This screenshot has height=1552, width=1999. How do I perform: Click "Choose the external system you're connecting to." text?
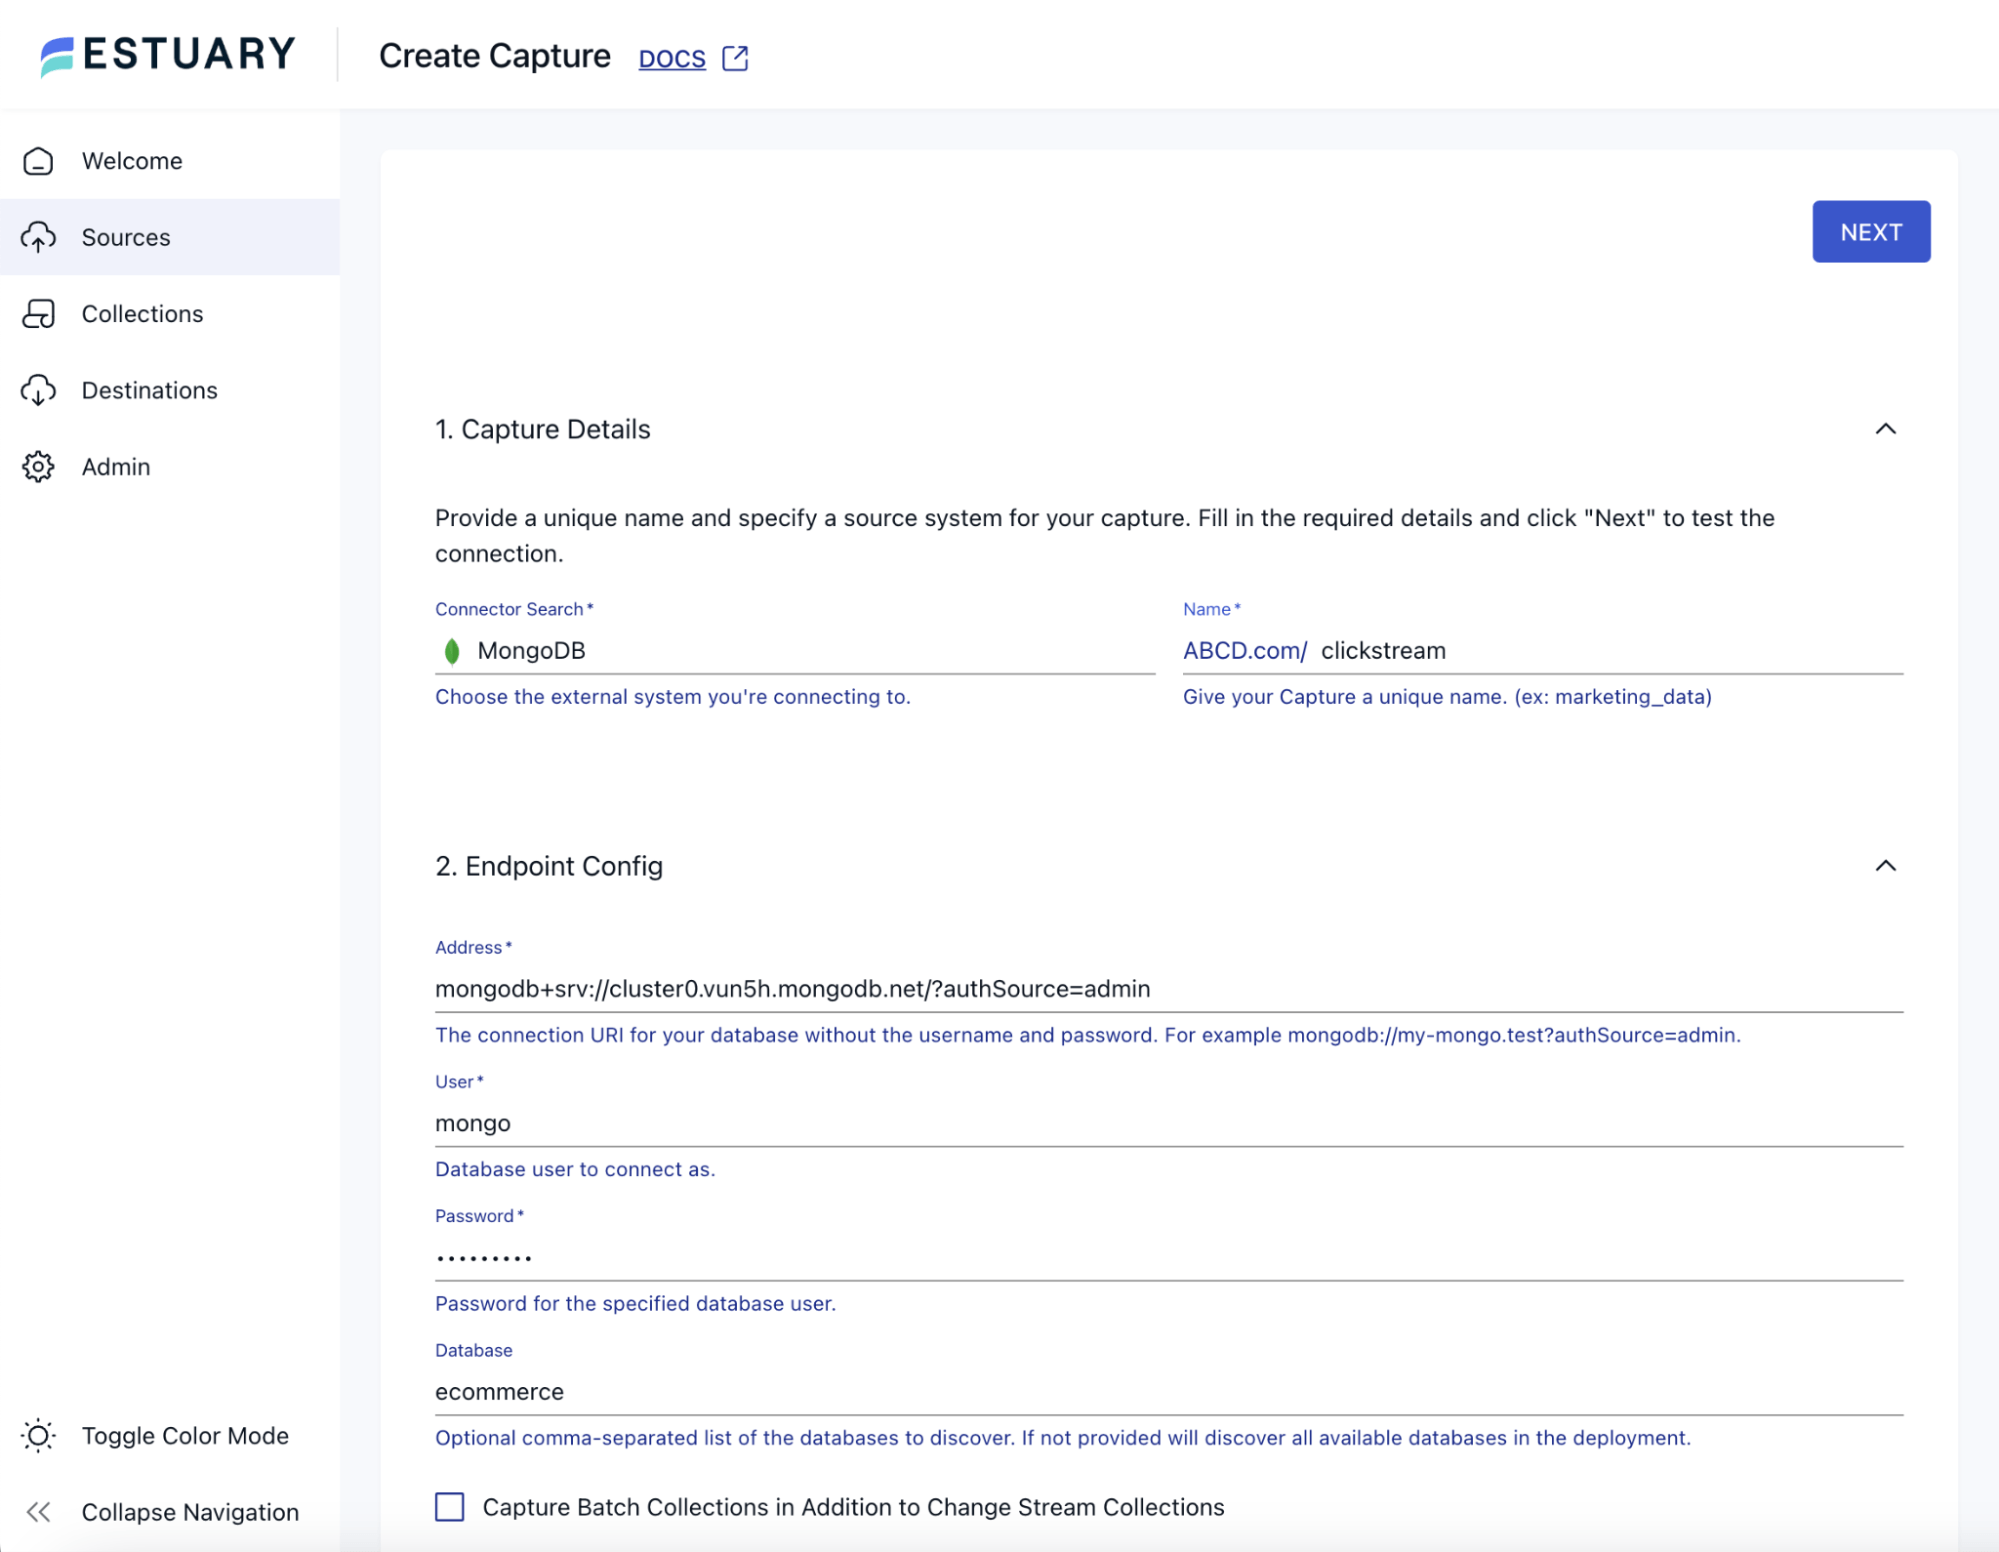click(673, 697)
